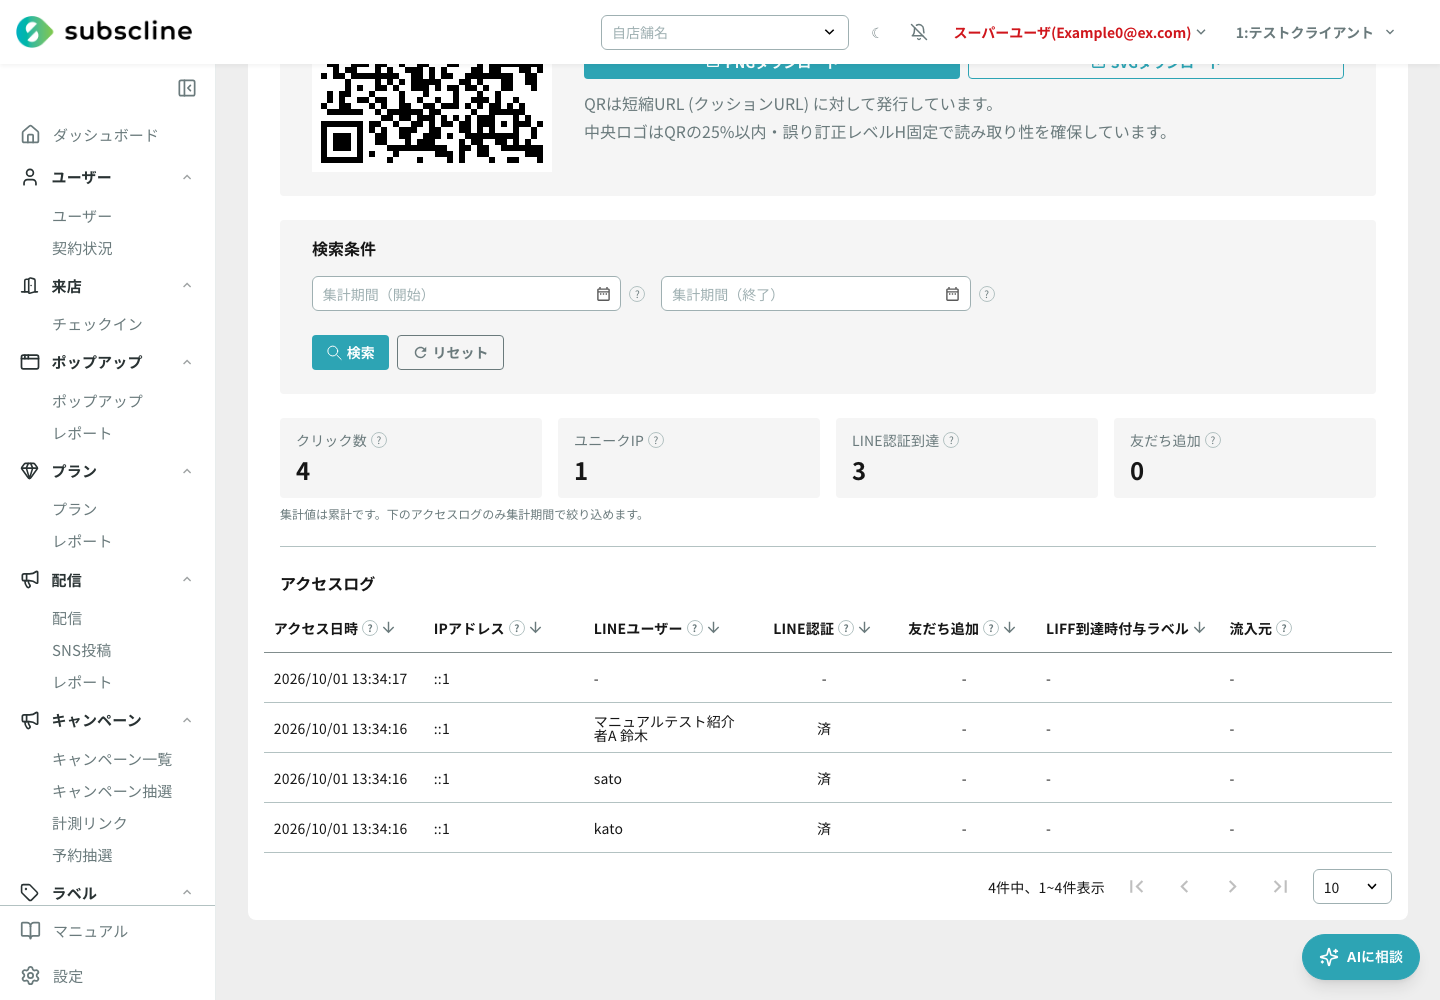The width and height of the screenshot is (1440, 1000).
Task: Go to last page arrow
Action: pos(1280,887)
